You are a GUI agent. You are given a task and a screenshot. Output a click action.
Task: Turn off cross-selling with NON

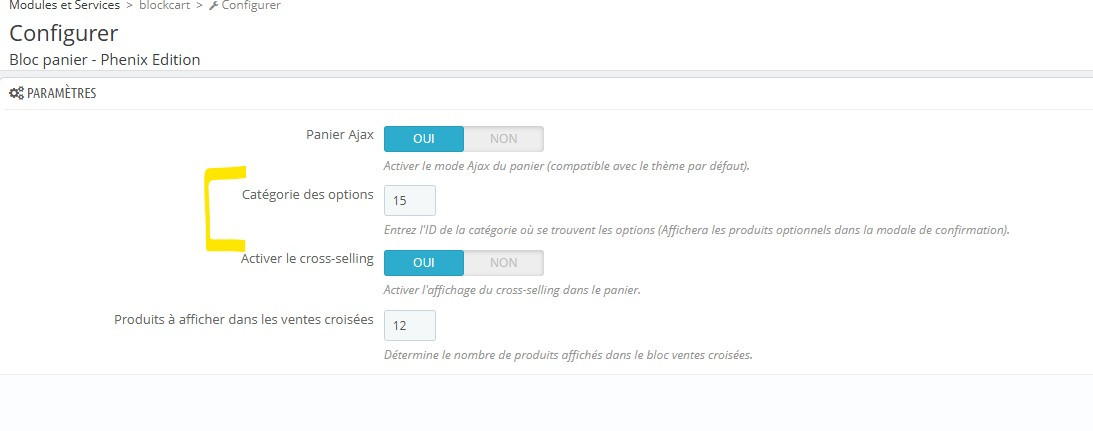pyautogui.click(x=503, y=262)
